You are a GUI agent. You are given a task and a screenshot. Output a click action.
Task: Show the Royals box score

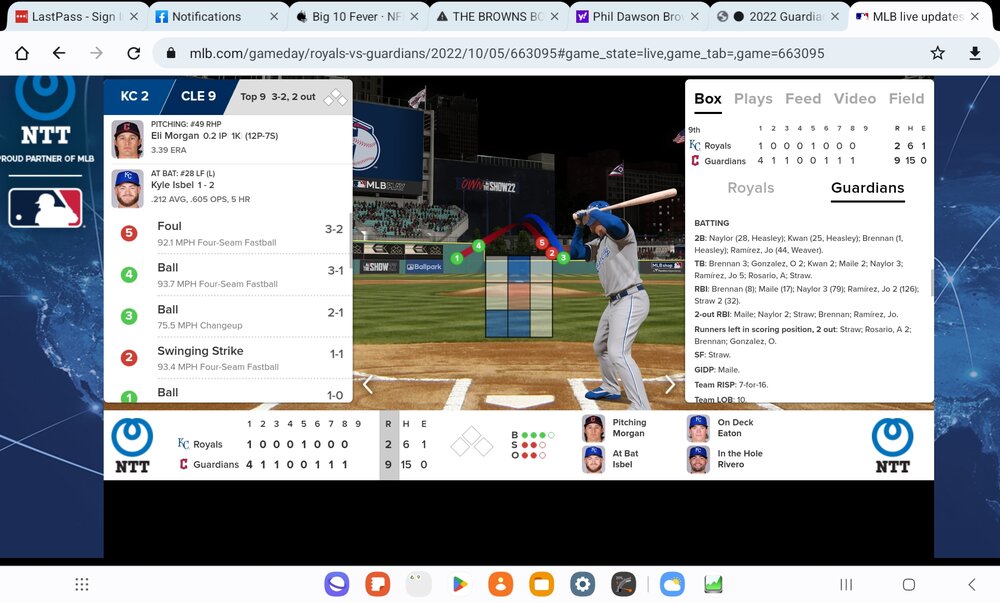click(751, 188)
